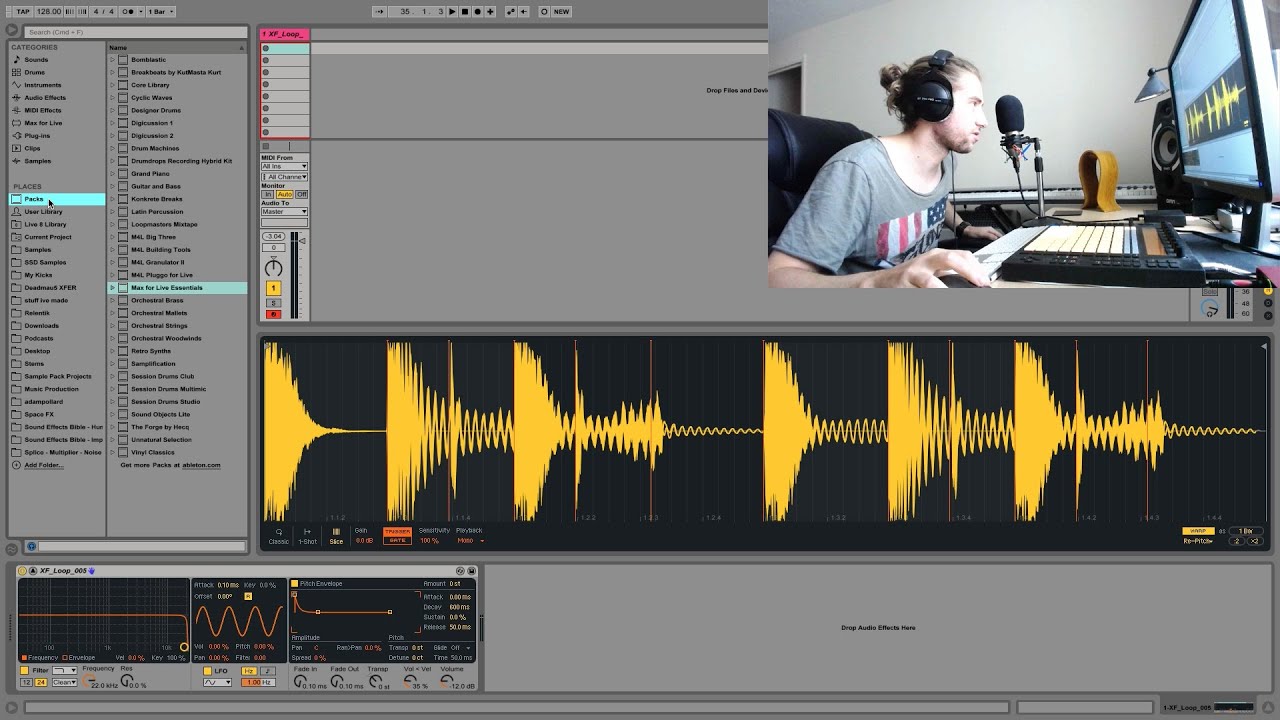Viewport: 1280px width, 720px height.
Task: Switch Simpler to Slice mode
Action: (x=336, y=536)
